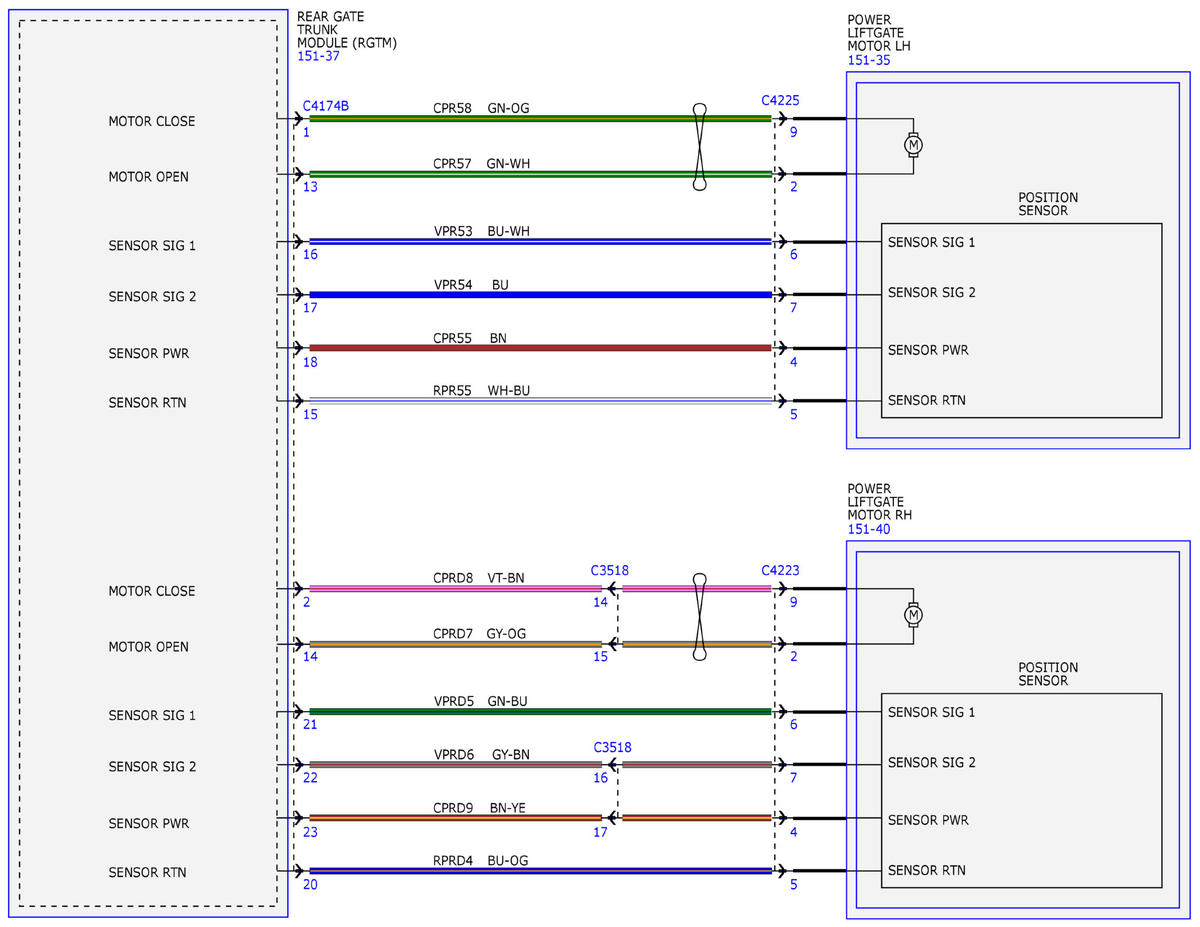Open the 151-35 Motor LH reference link

coord(869,60)
